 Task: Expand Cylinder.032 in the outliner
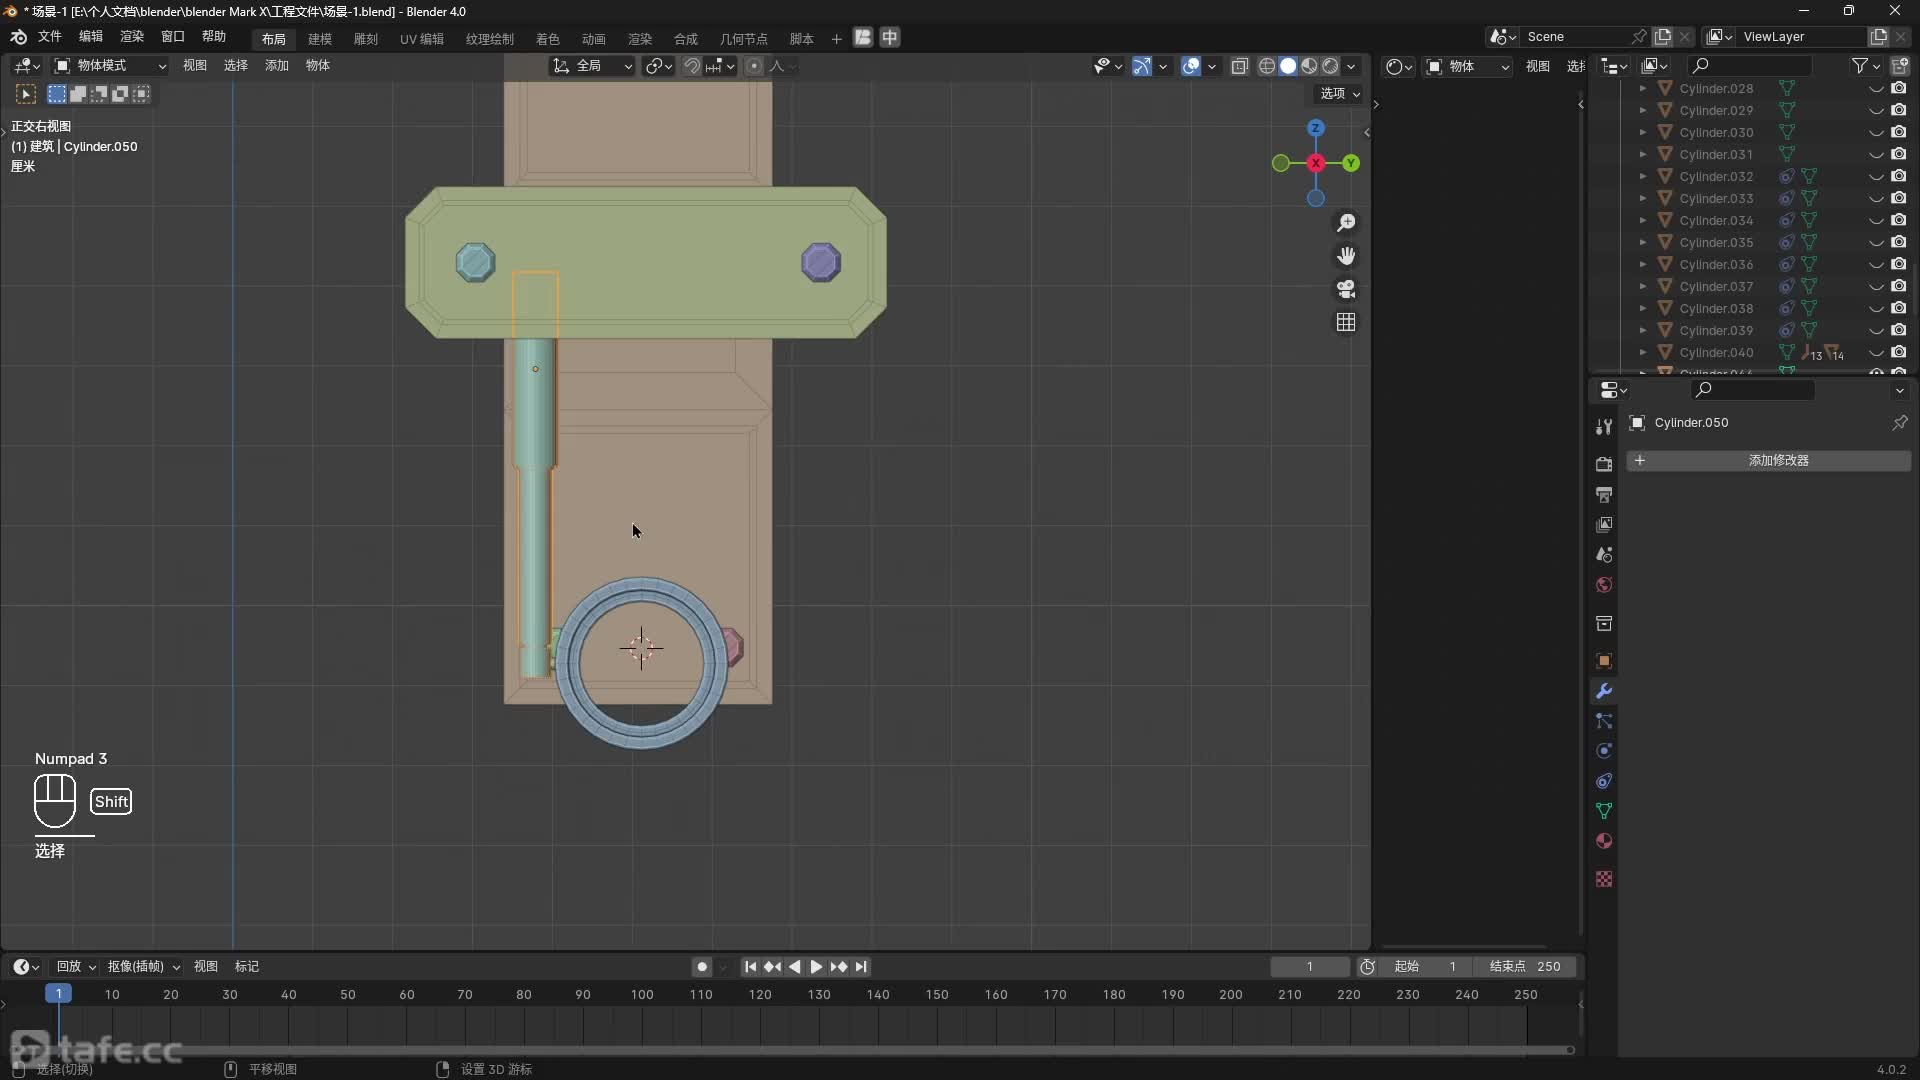[x=1642, y=177]
